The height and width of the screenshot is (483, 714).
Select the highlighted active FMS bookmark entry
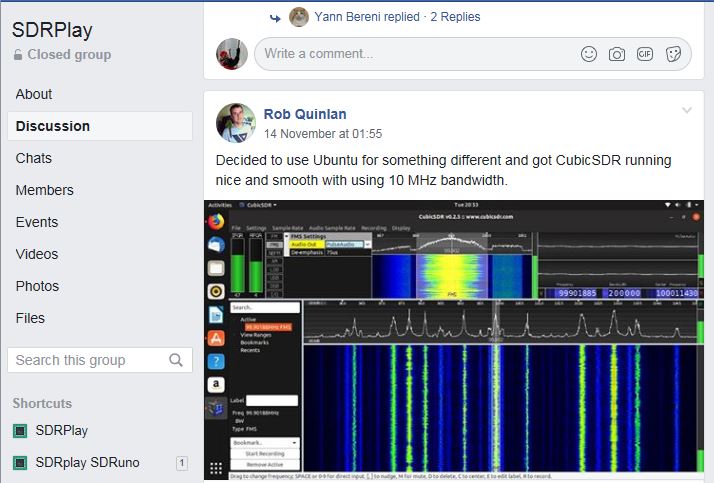268,327
